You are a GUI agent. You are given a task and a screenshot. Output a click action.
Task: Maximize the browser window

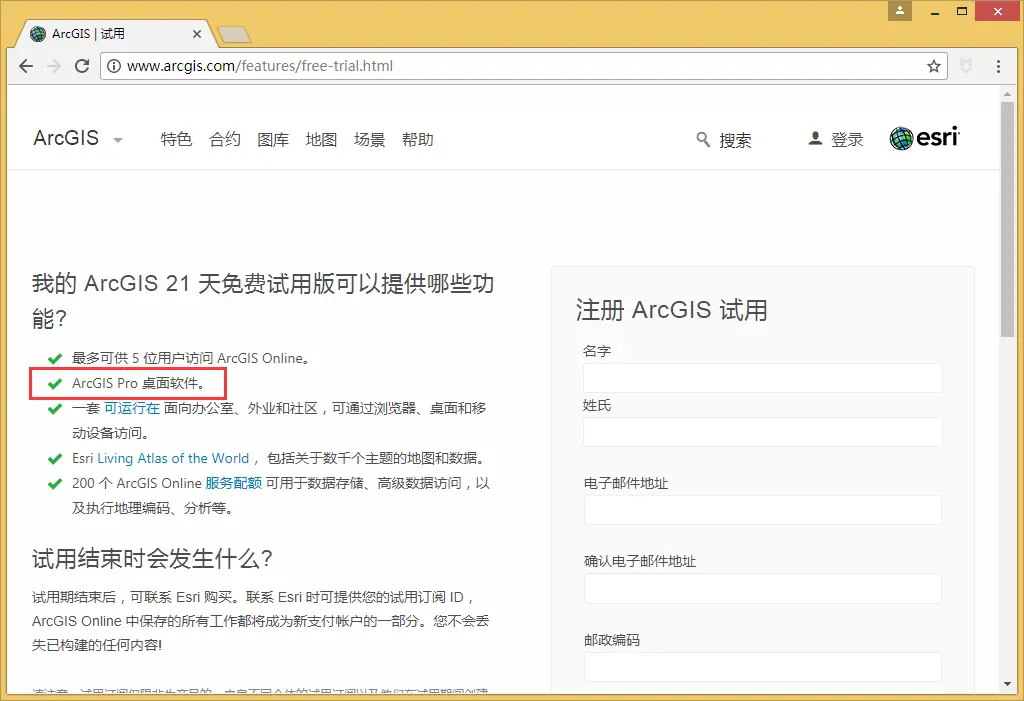click(x=961, y=11)
